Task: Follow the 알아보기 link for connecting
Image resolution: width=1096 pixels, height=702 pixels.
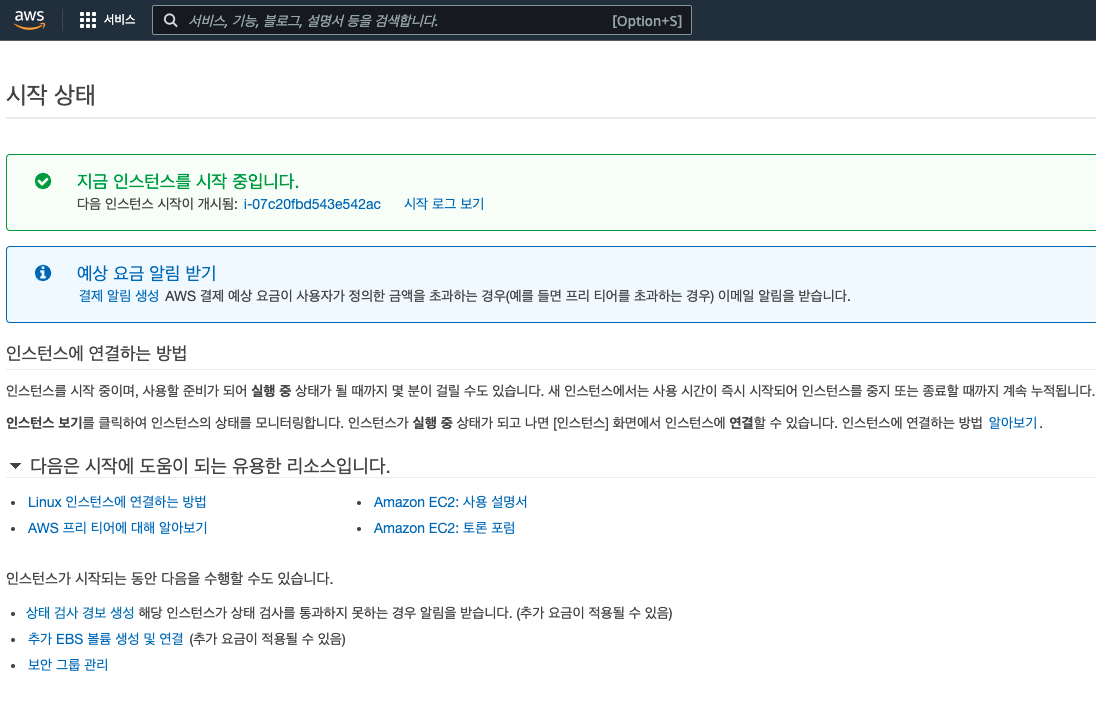Action: coord(1012,422)
